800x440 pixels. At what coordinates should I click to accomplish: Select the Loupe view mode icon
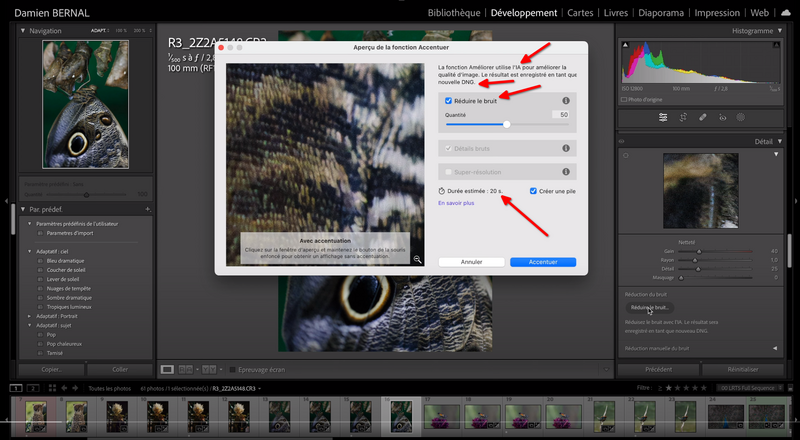(167, 369)
